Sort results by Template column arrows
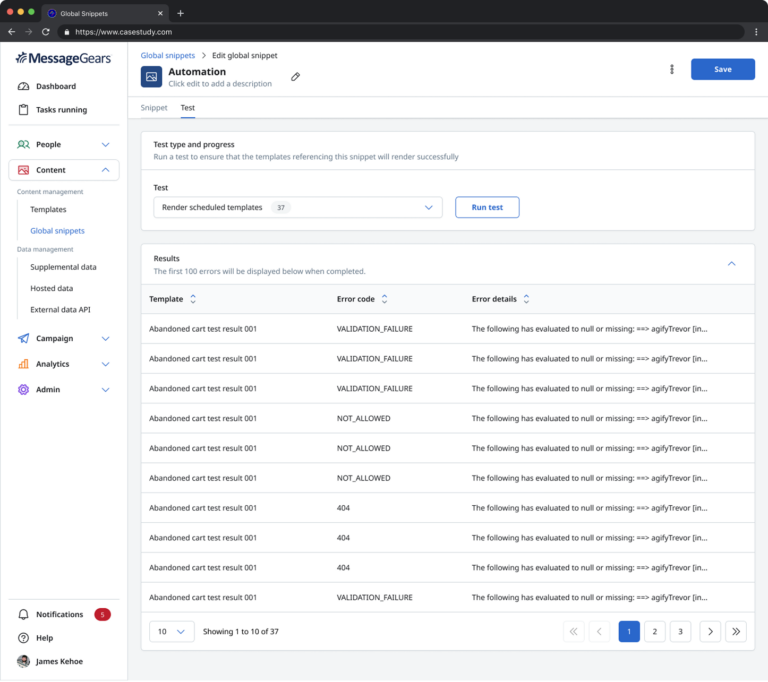 [193, 299]
